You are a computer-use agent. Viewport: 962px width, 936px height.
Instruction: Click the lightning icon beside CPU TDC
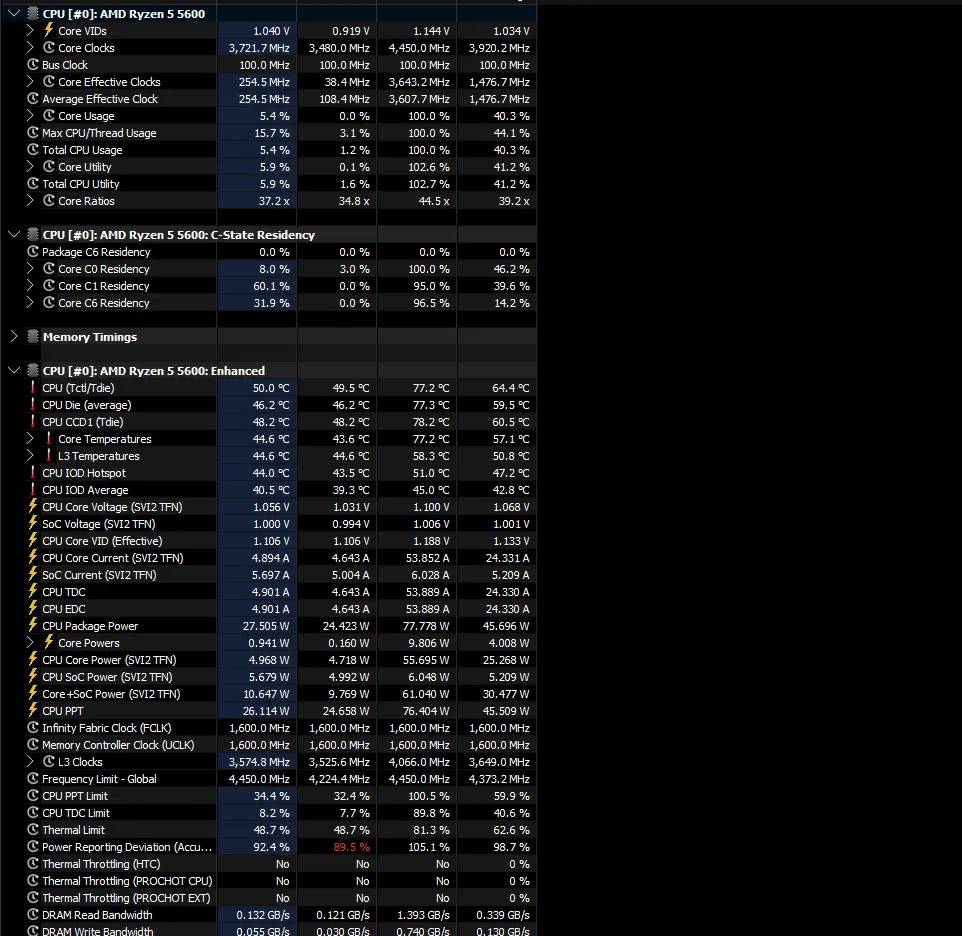33,591
